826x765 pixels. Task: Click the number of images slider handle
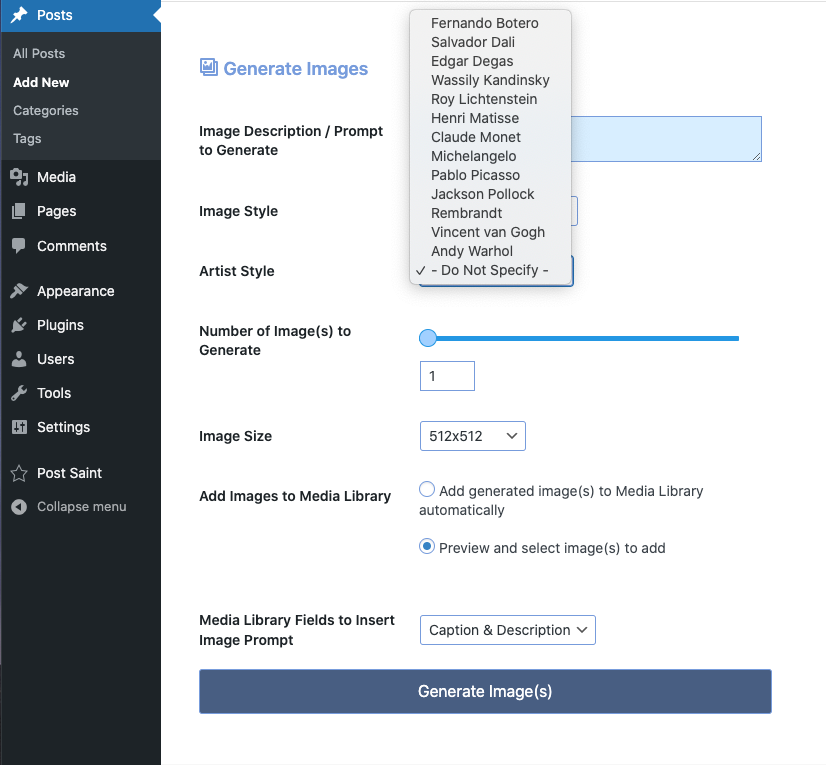[x=428, y=338]
